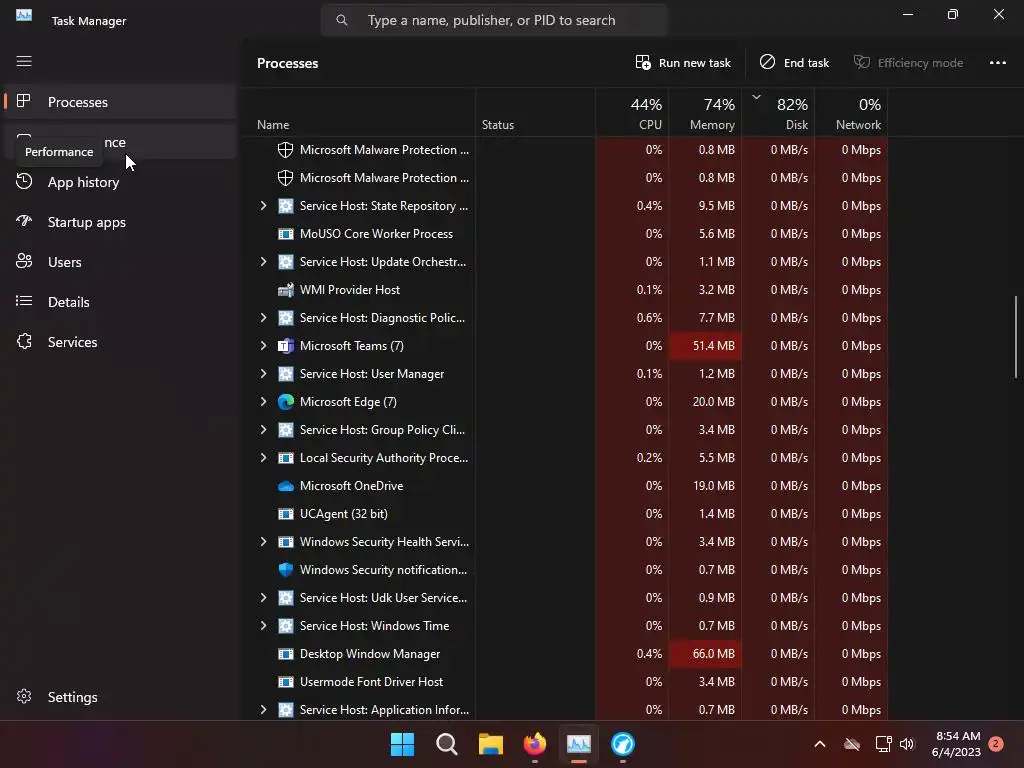The image size is (1024, 768).
Task: Expand the Microsoft Teams (7) group
Action: point(263,346)
